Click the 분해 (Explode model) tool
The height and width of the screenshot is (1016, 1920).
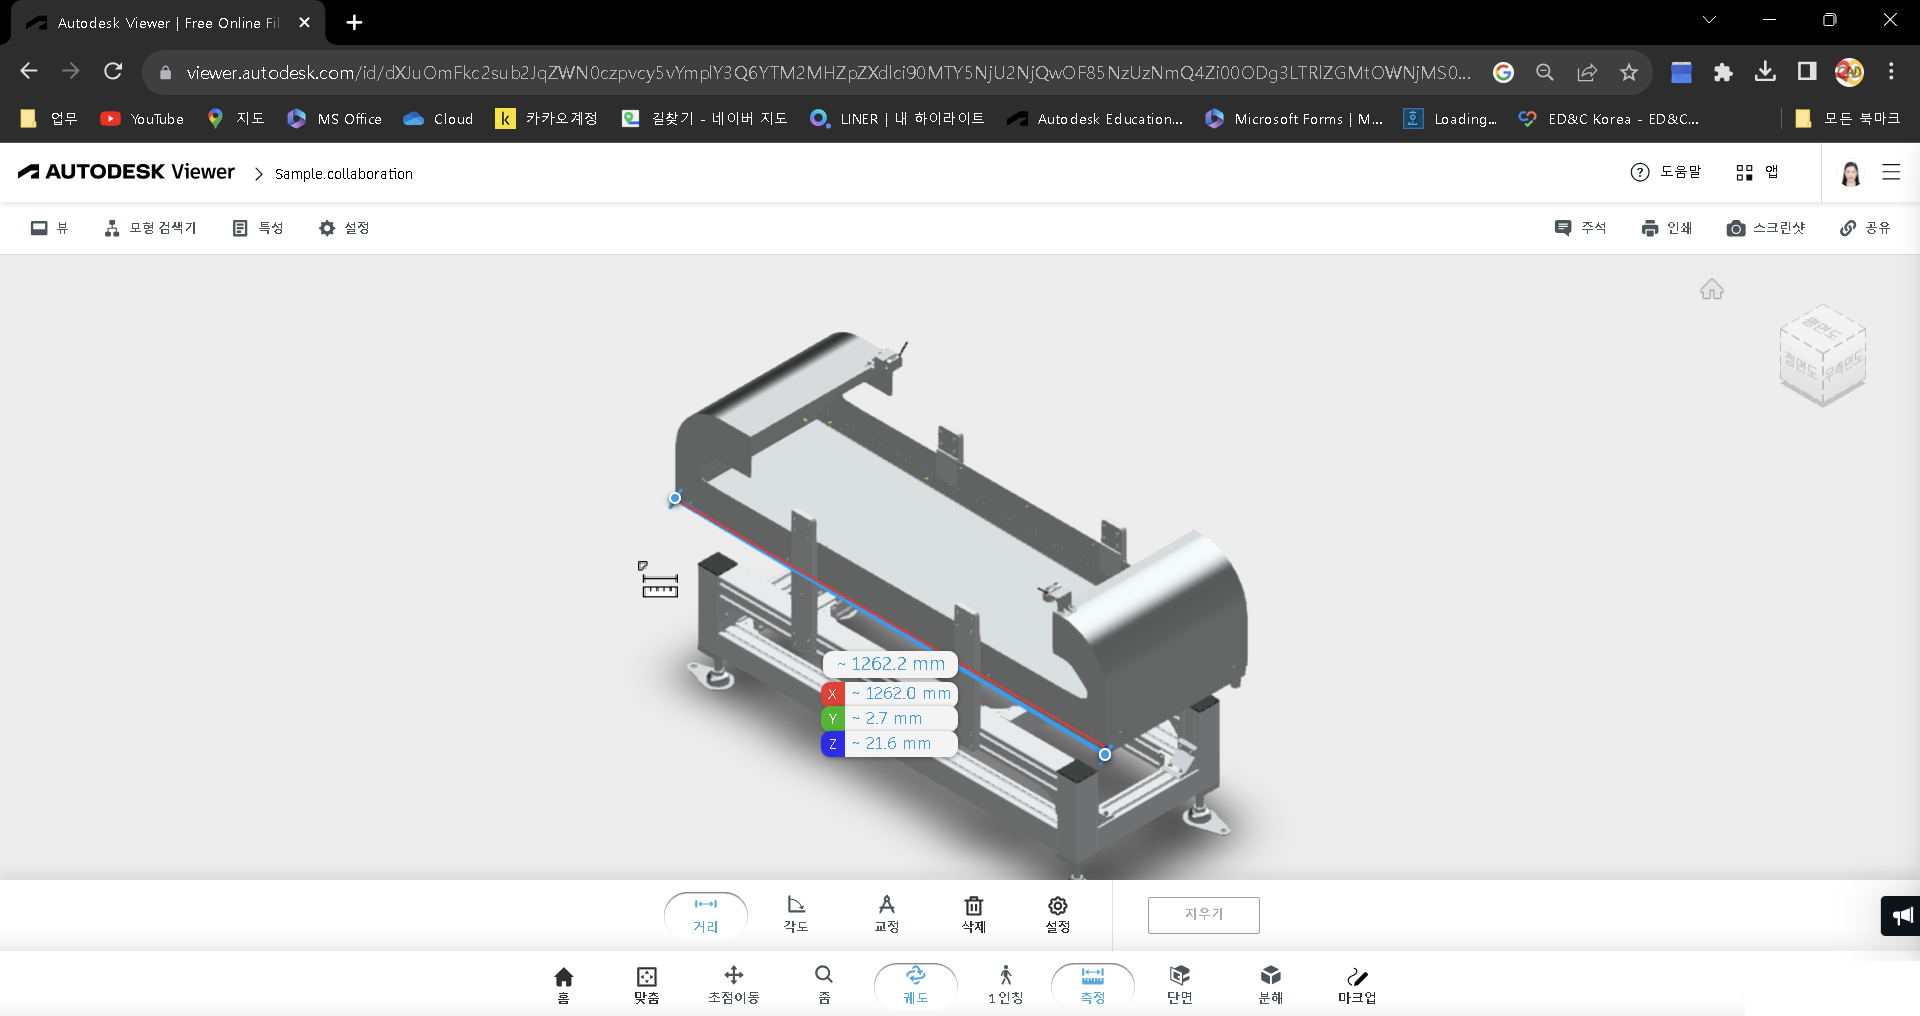pyautogui.click(x=1270, y=983)
